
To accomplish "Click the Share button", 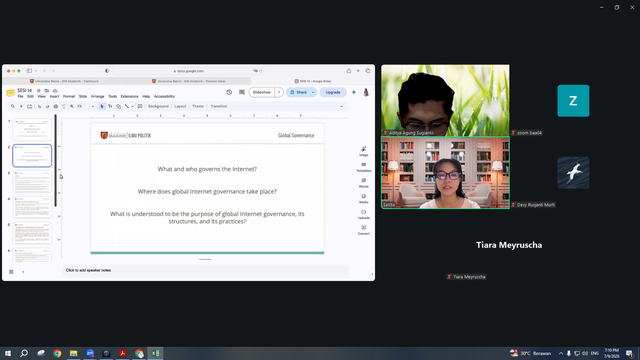I will click(298, 92).
